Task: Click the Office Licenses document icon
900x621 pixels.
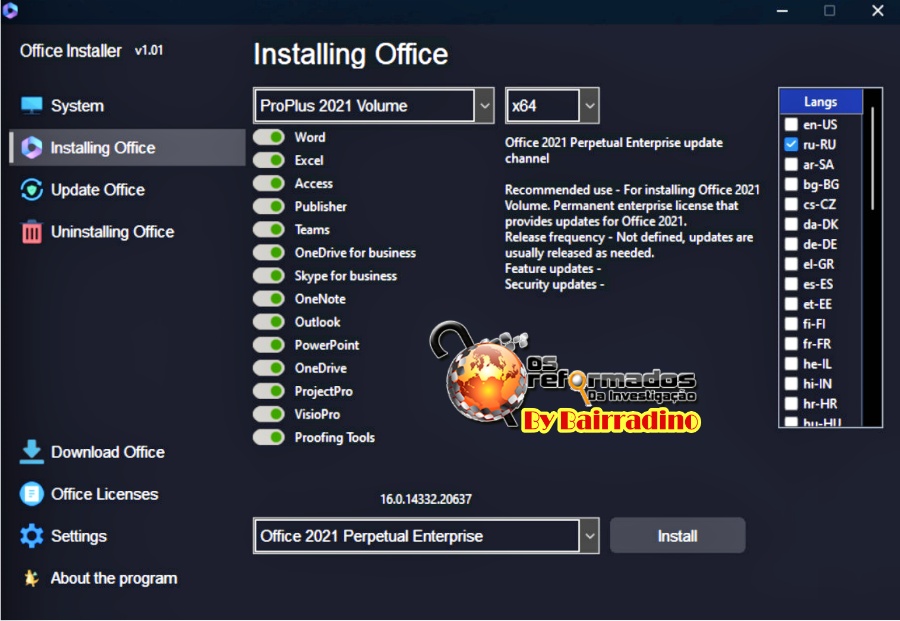Action: (32, 494)
